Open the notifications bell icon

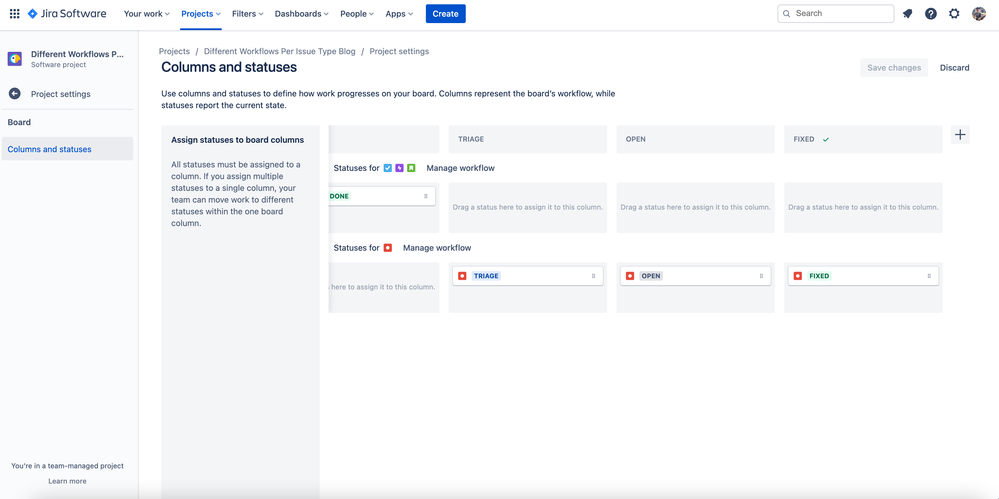[x=908, y=13]
